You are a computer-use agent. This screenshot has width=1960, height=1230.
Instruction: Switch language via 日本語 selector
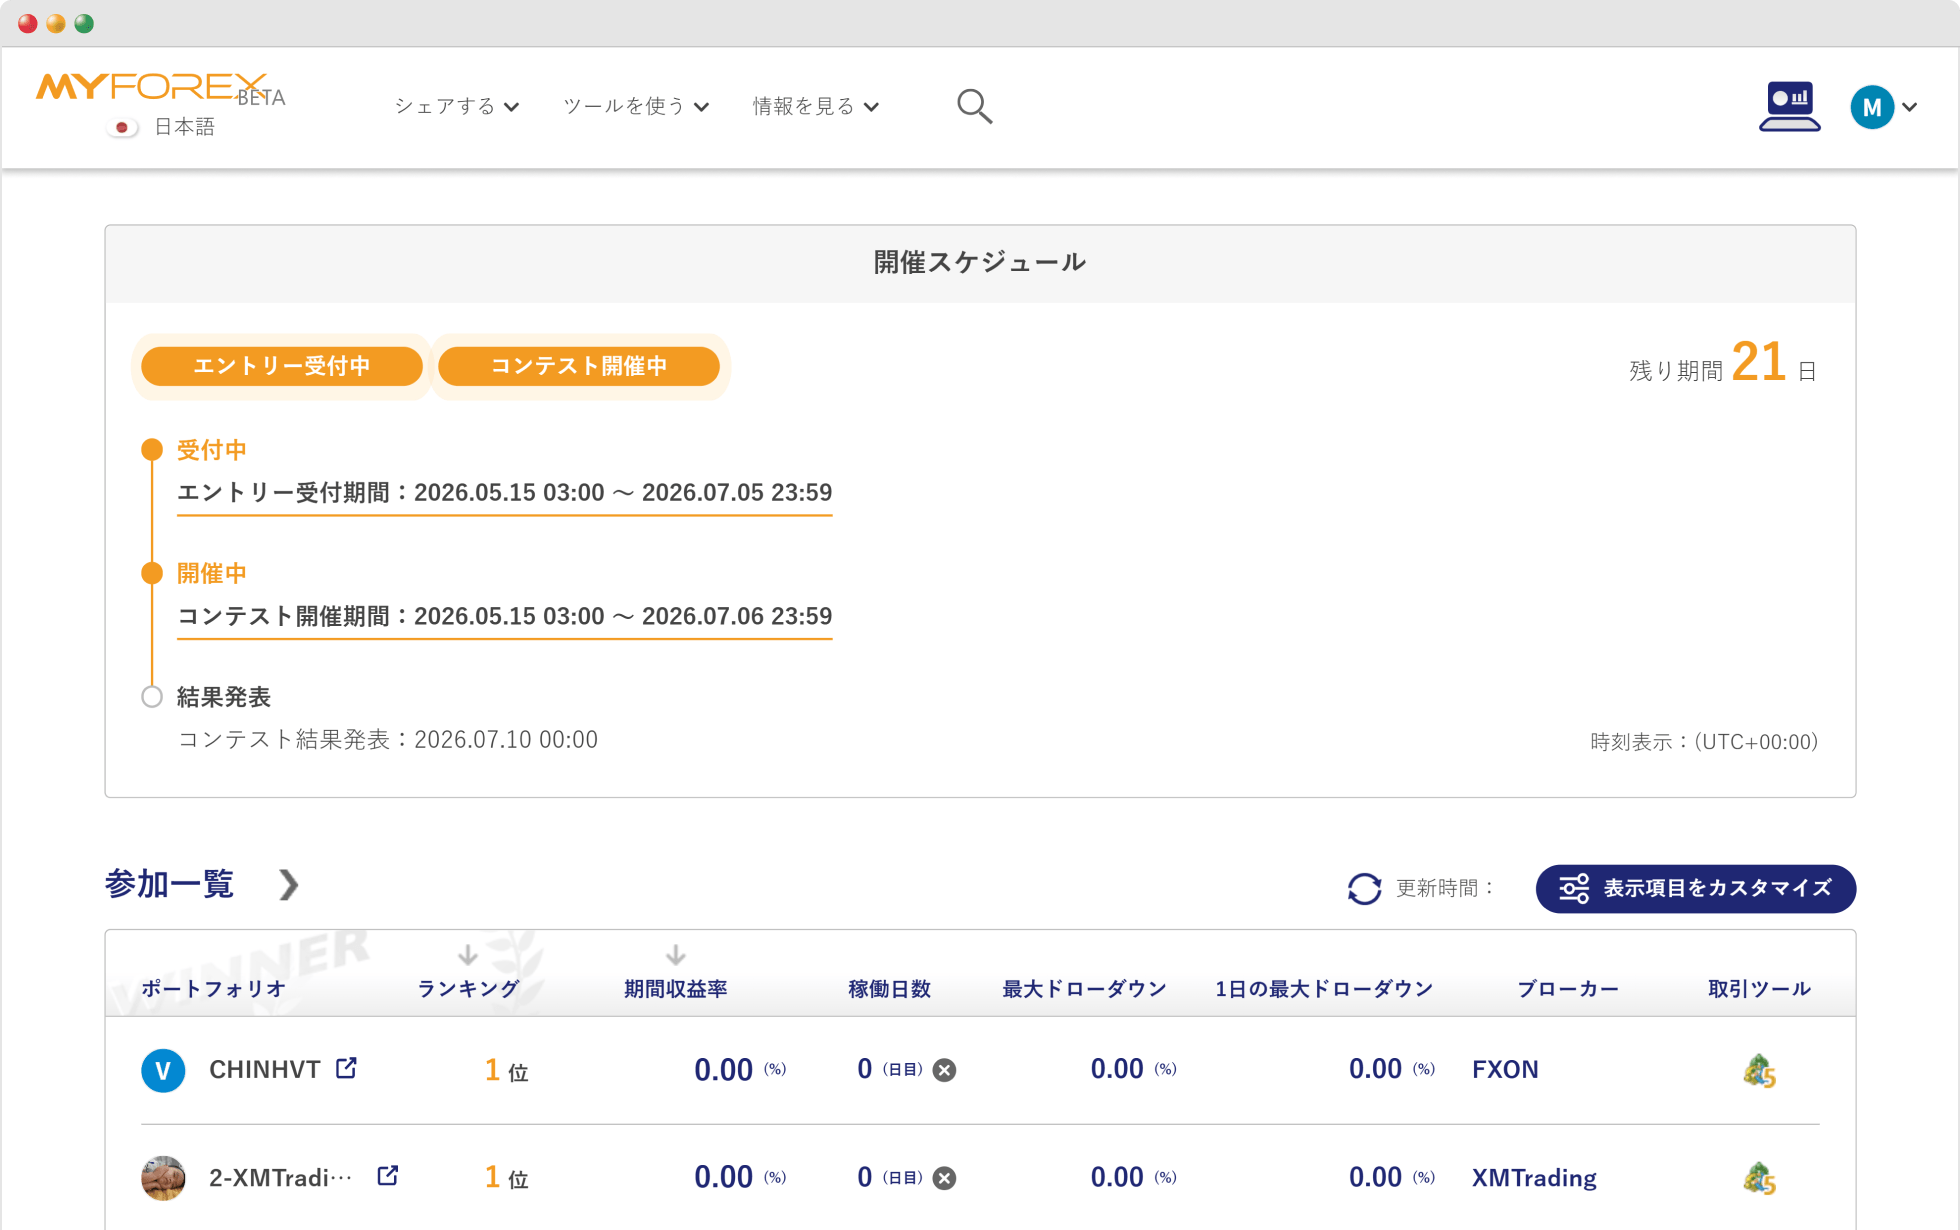coord(184,127)
